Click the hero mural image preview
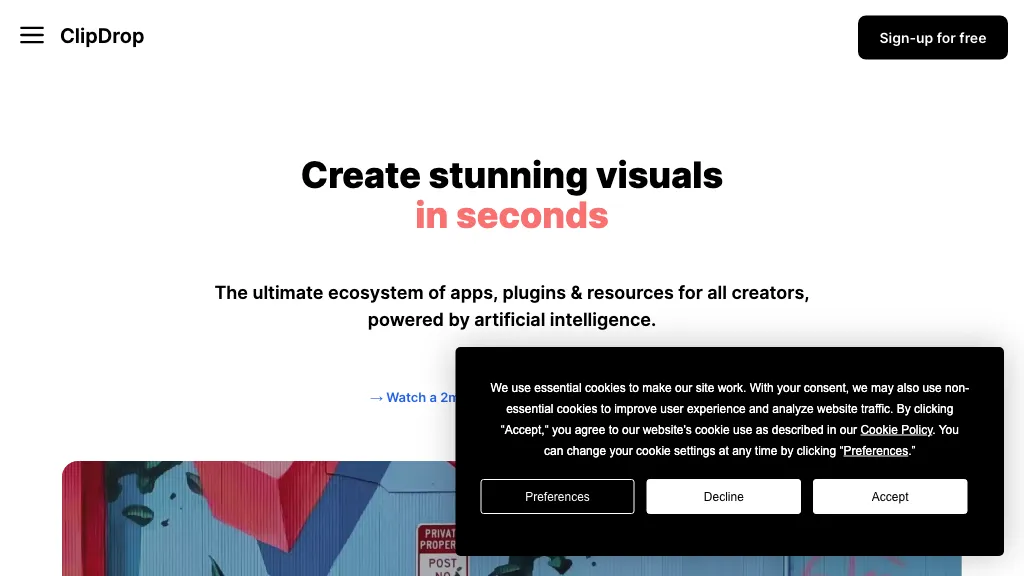1024x576 pixels. 250,520
